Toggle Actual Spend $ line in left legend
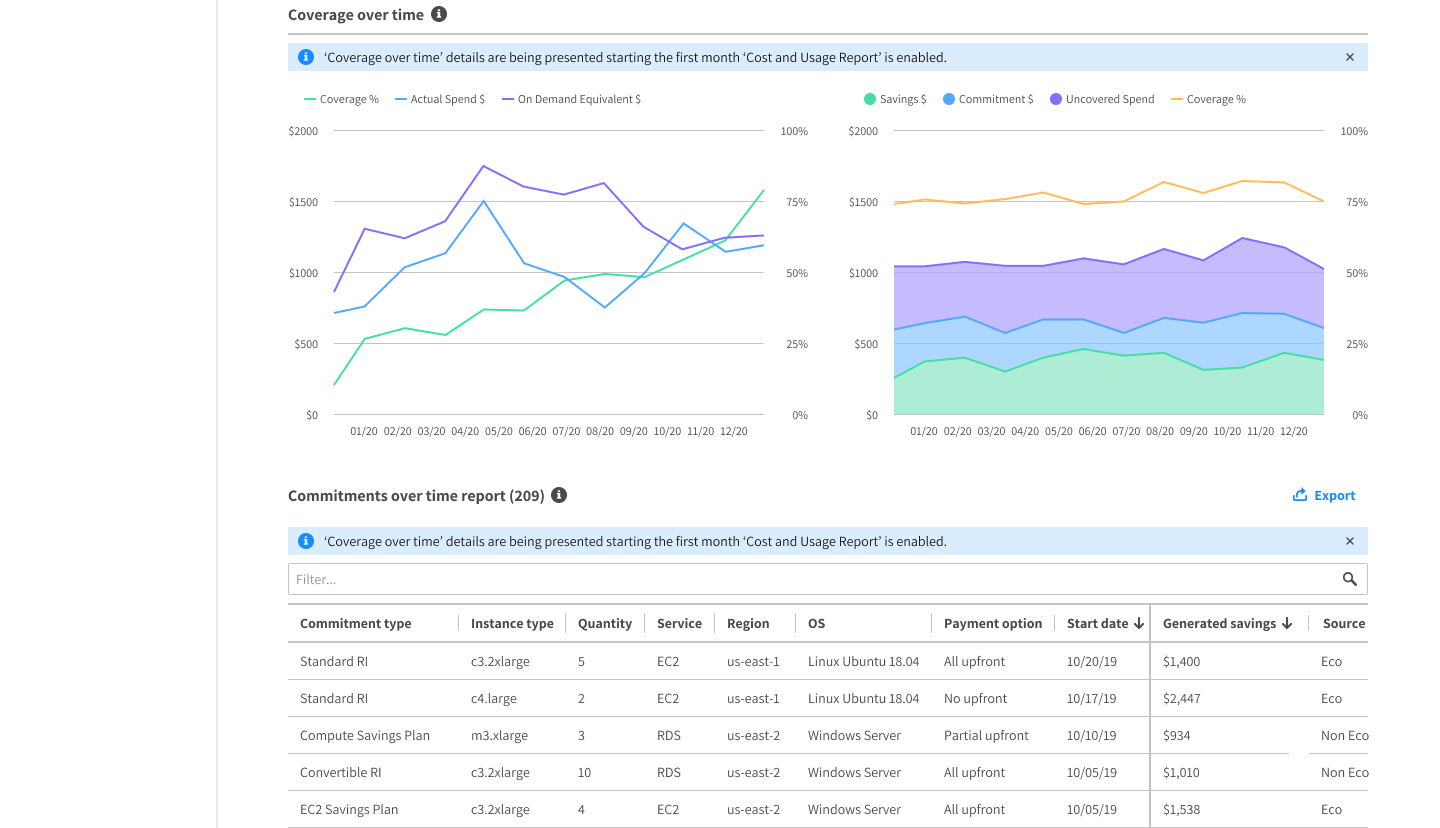Screen dimensions: 1440x828 pos(440,99)
